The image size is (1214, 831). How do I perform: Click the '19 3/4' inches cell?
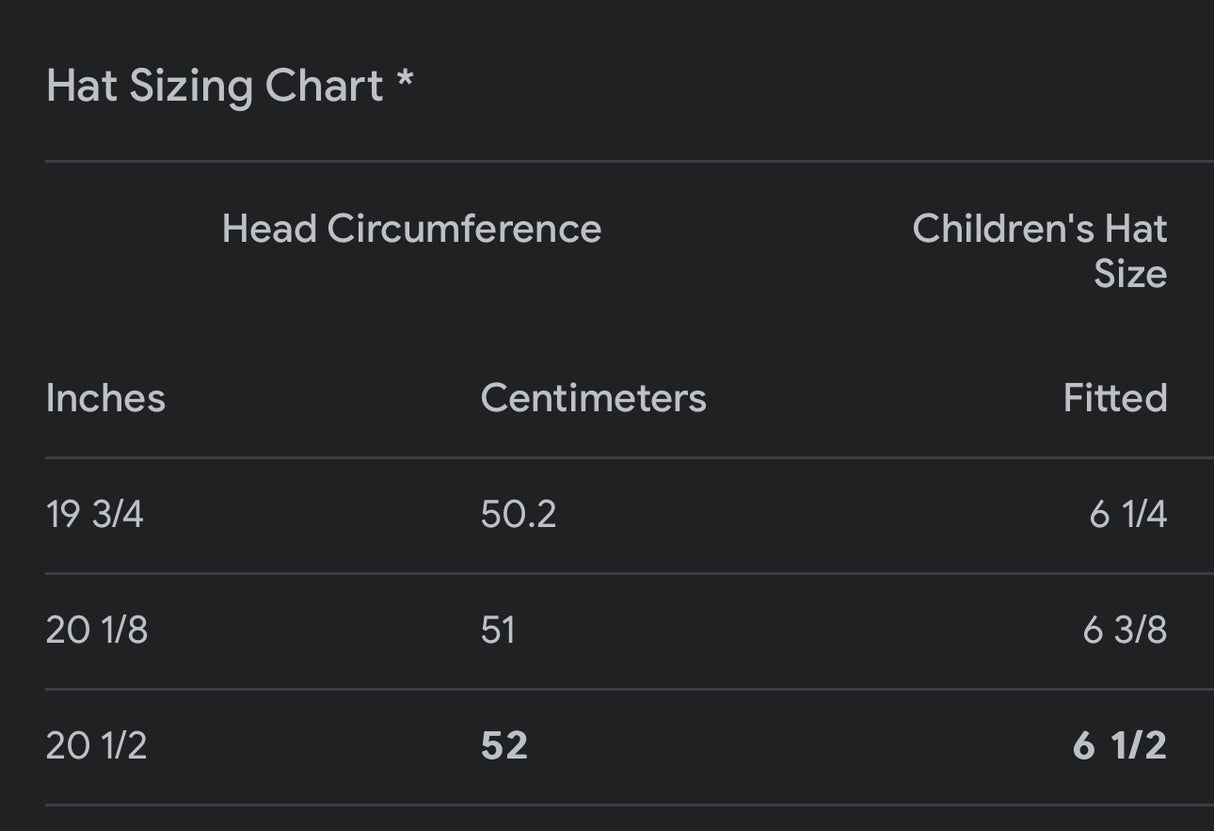pyautogui.click(x=94, y=514)
